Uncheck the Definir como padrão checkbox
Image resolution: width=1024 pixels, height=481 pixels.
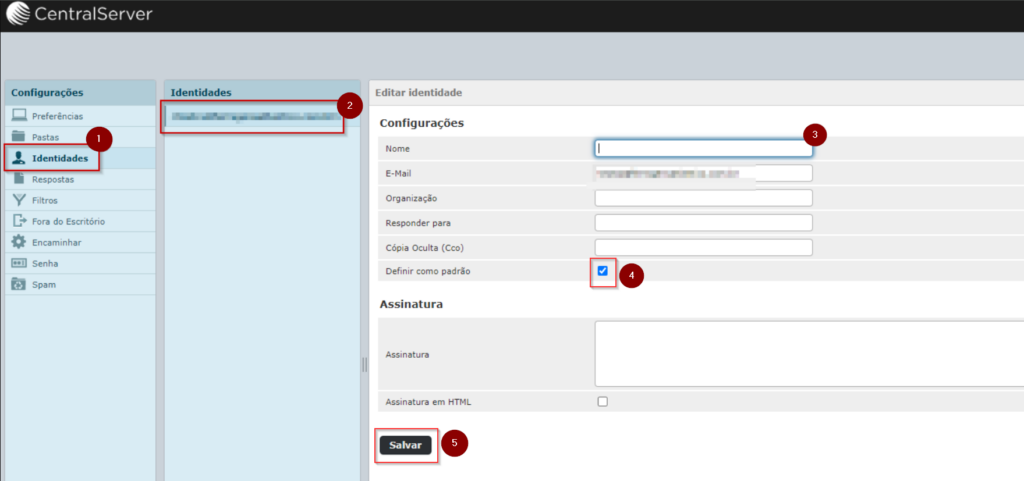[x=602, y=271]
